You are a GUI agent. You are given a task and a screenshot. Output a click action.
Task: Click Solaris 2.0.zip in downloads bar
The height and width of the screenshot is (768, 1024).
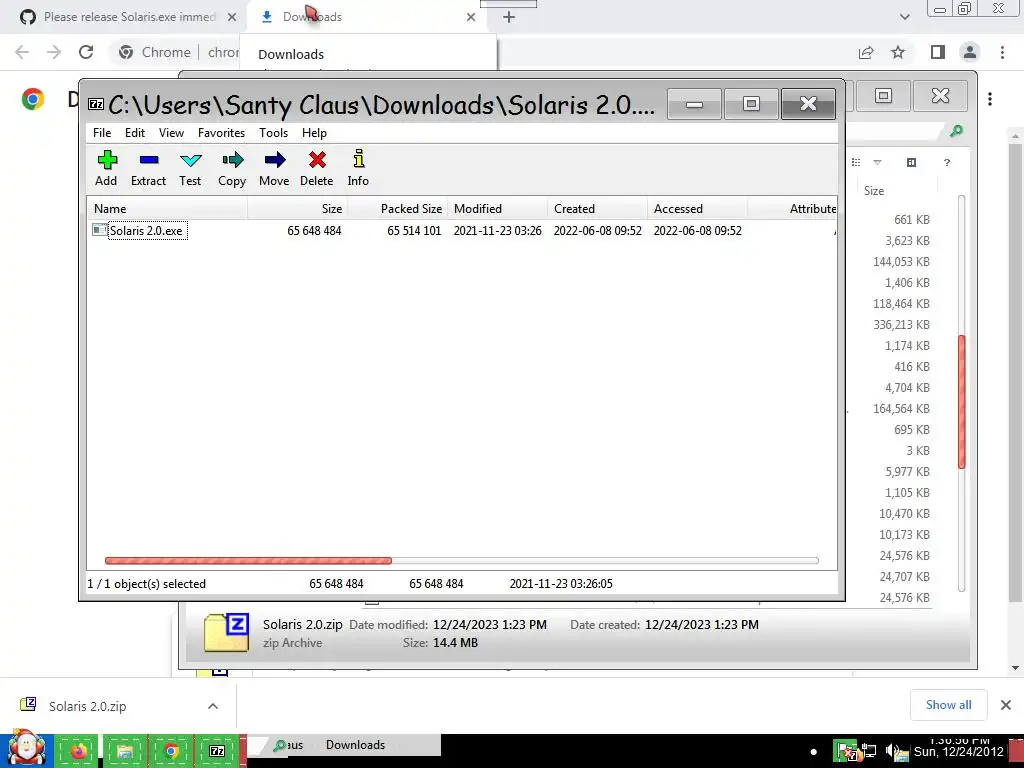(88, 706)
